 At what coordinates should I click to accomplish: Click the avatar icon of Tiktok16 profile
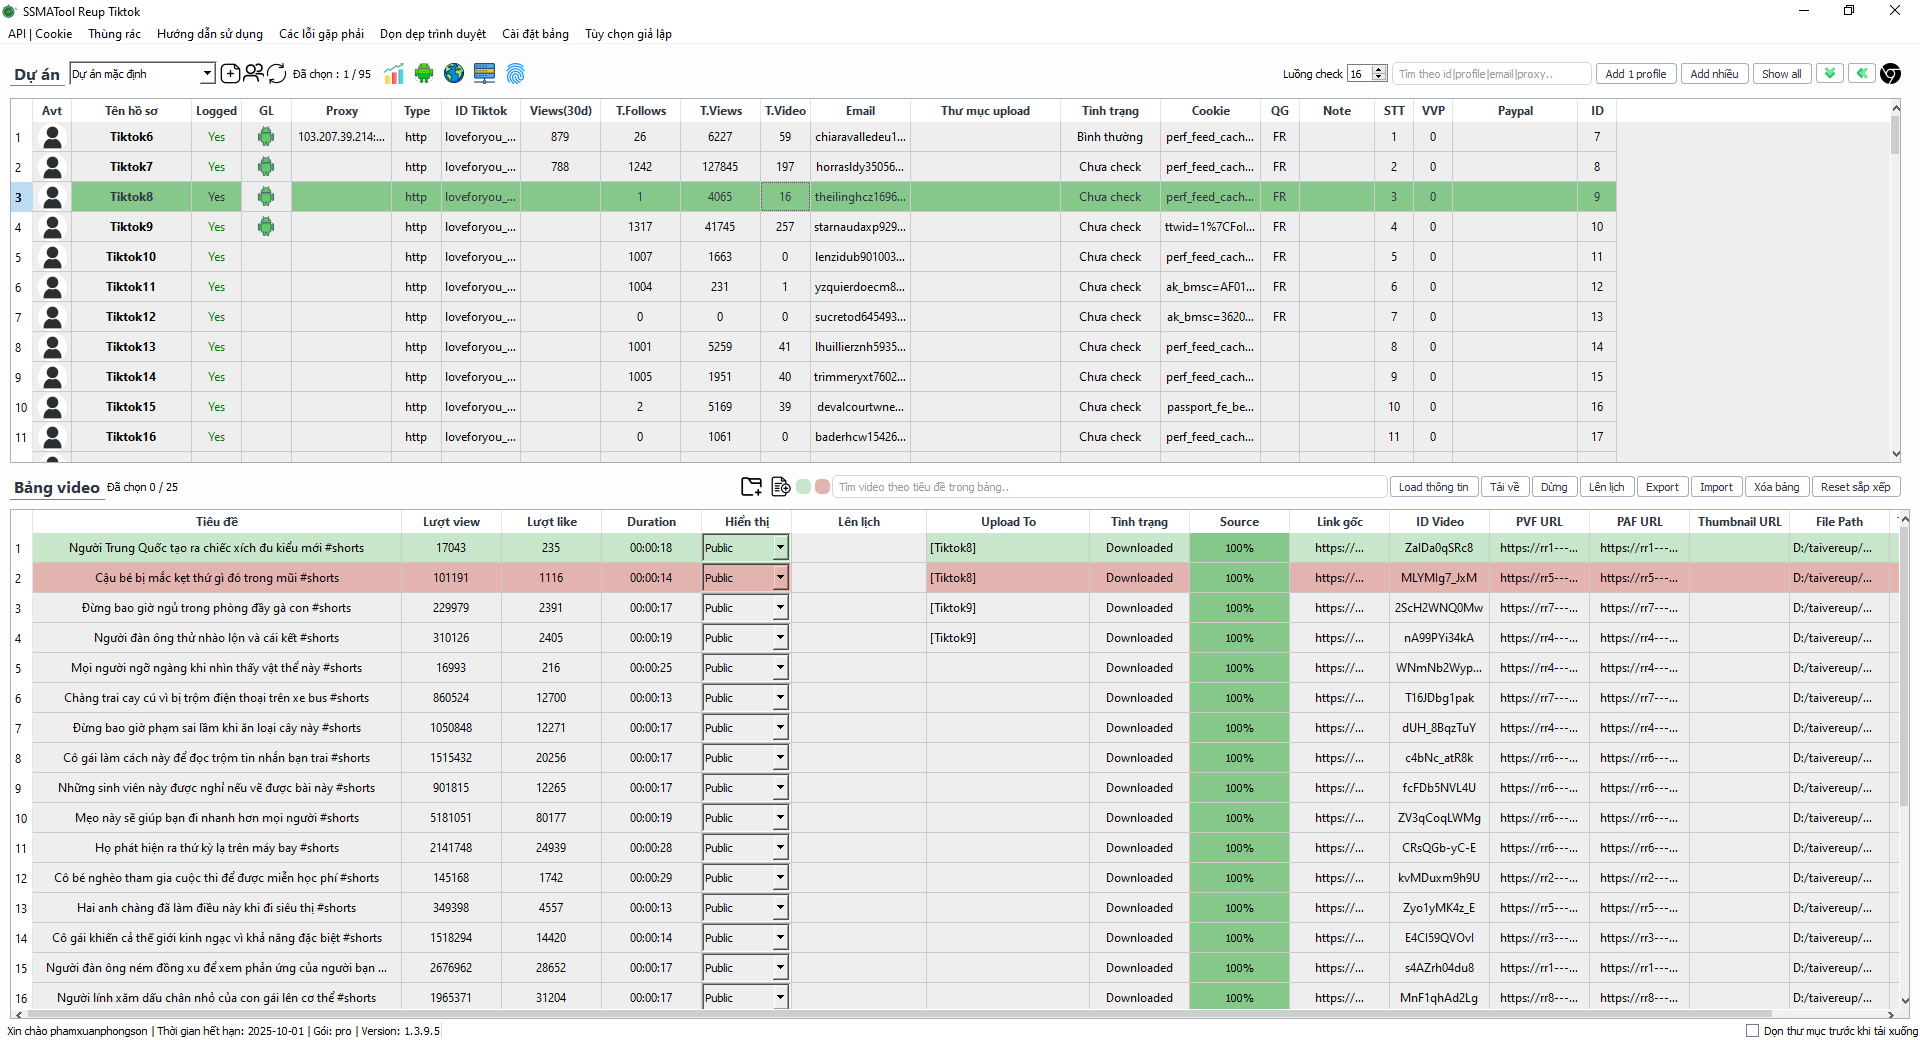pos(52,437)
